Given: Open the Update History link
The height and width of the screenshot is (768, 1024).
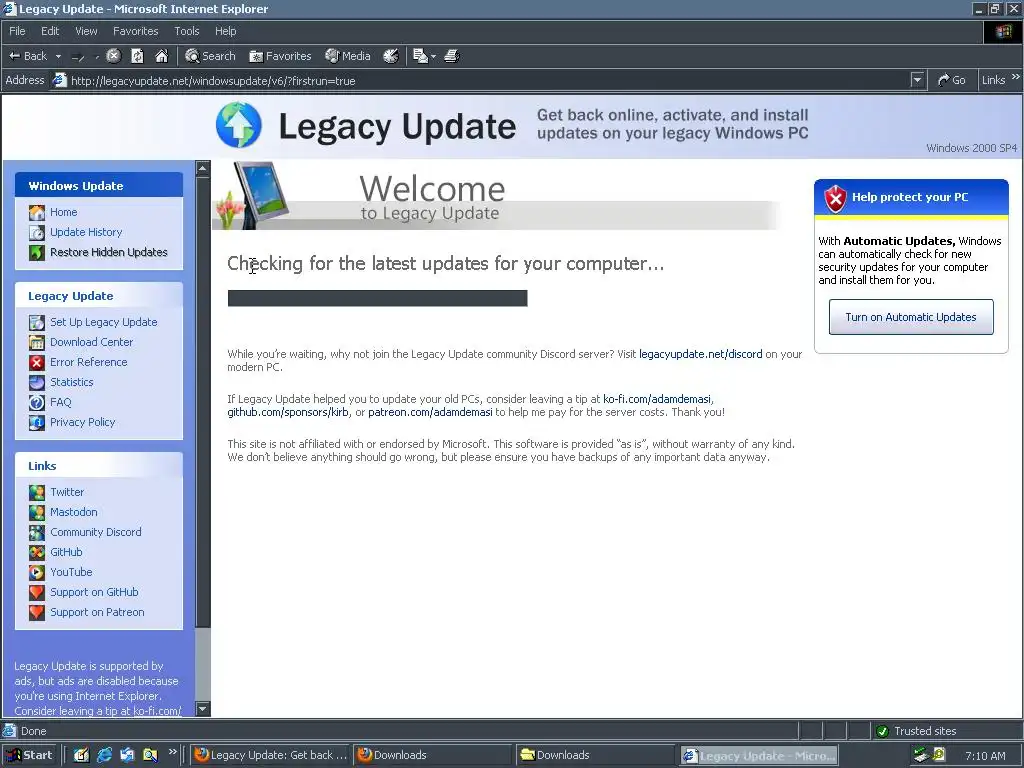Looking at the screenshot, I should [86, 232].
